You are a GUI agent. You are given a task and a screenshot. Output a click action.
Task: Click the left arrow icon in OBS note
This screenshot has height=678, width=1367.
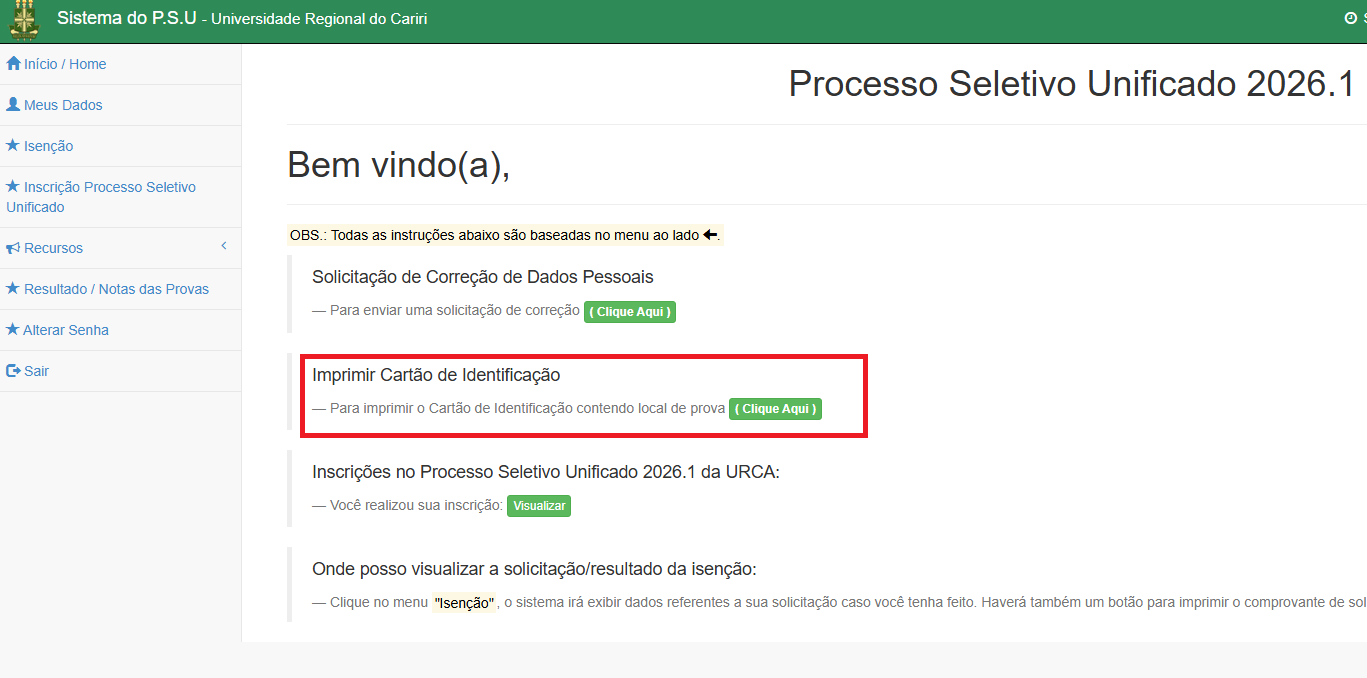710,235
